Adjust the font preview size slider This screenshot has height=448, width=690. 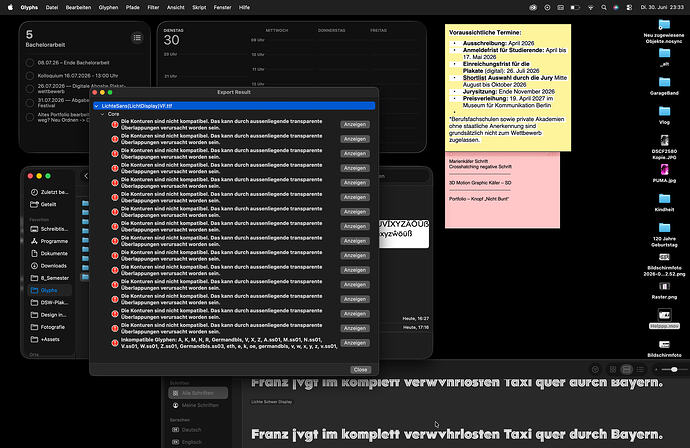(x=674, y=370)
